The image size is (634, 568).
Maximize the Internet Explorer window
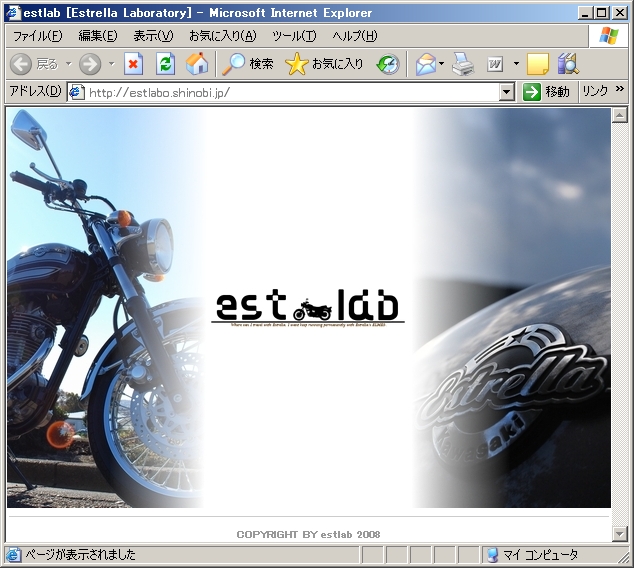(x=601, y=13)
